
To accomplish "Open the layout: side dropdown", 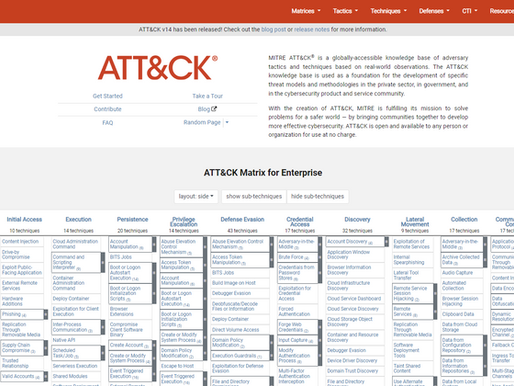I will [196, 196].
